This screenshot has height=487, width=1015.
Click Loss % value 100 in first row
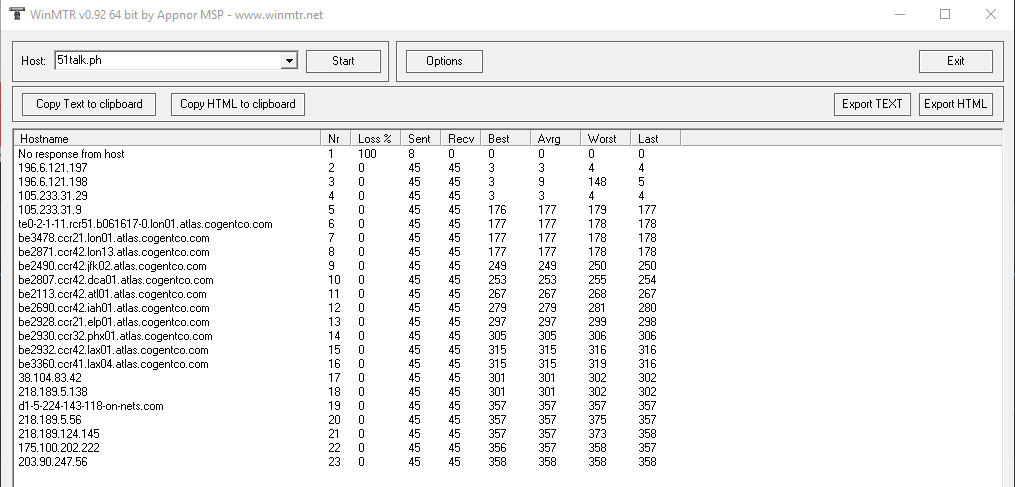(x=367, y=154)
